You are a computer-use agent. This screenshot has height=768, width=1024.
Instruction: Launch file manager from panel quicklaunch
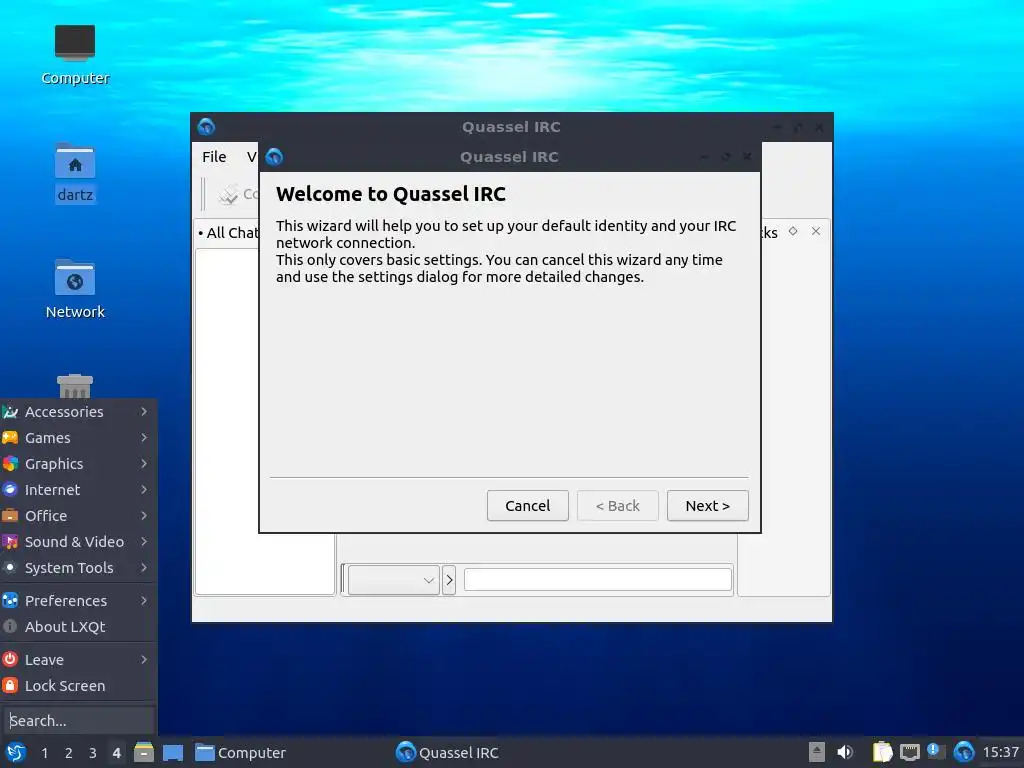[144, 752]
